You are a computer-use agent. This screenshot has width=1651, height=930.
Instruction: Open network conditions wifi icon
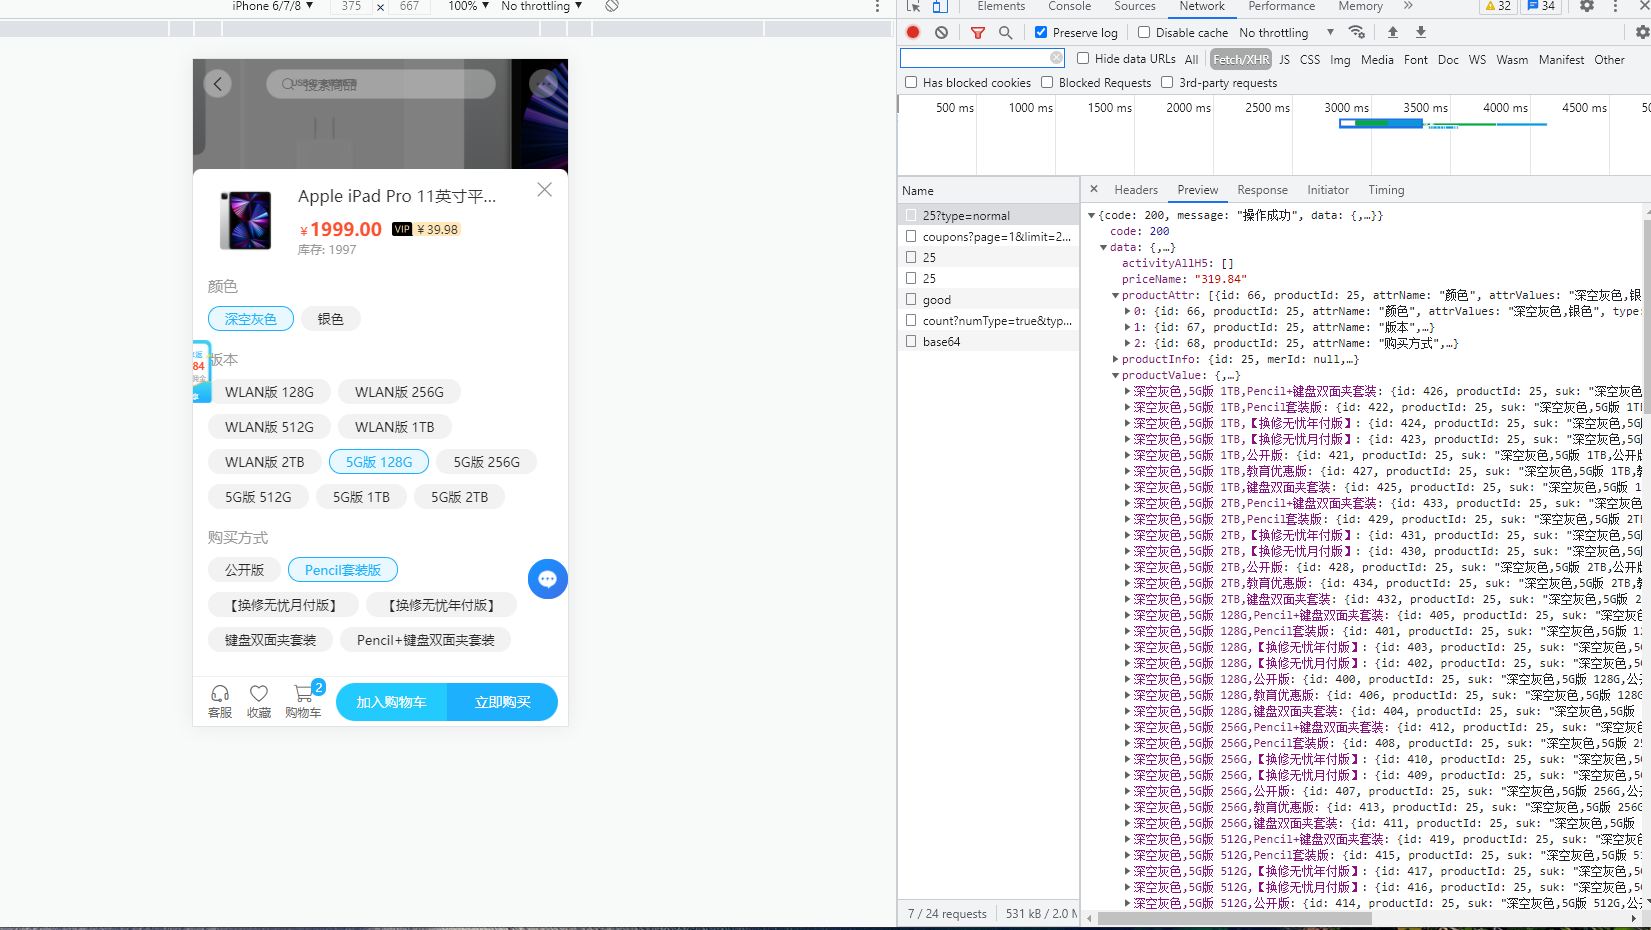[x=1356, y=32]
